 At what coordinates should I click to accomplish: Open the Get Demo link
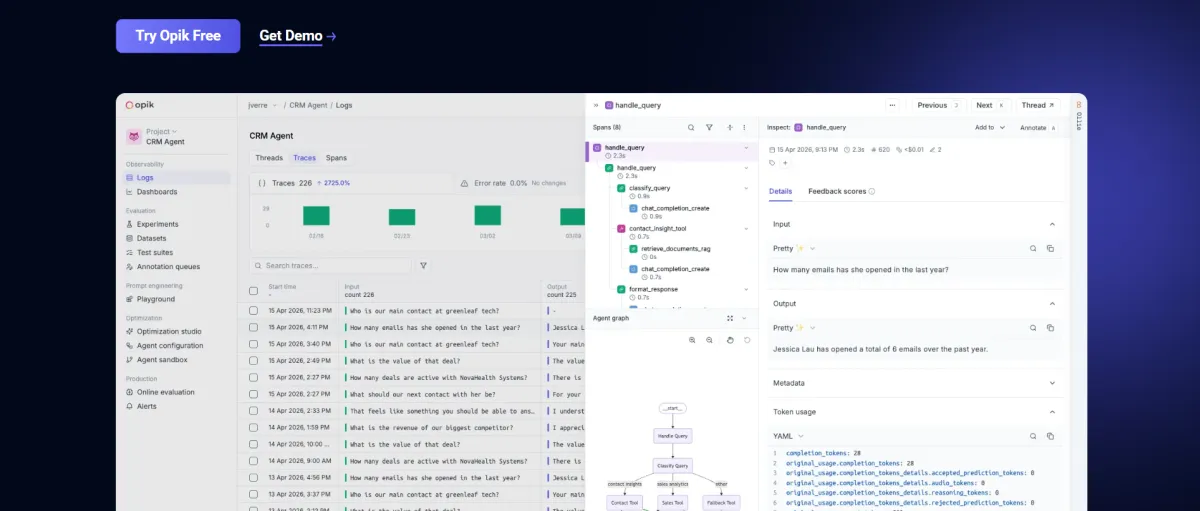297,36
